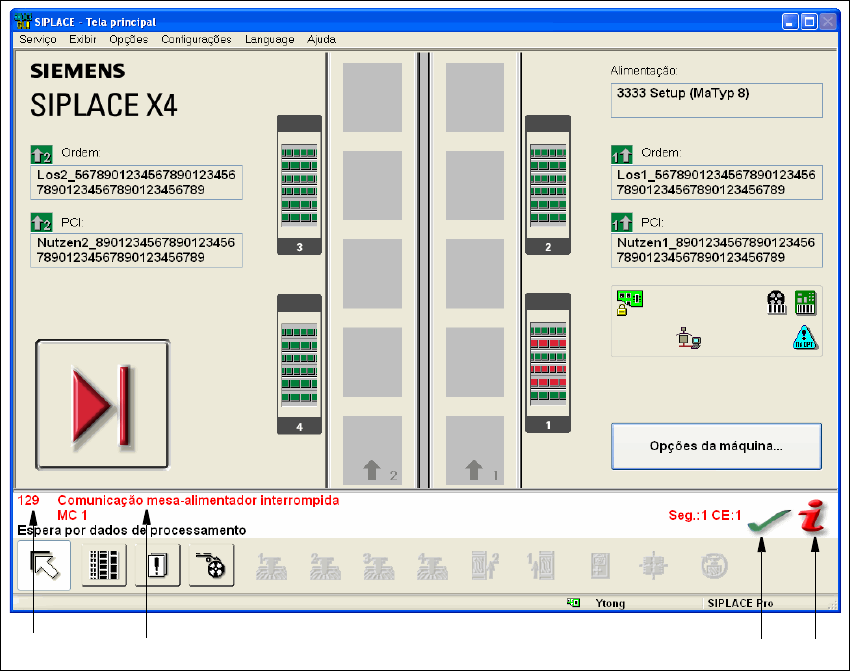Click the lane 2 Ordem arrow icon
This screenshot has height=671, width=850.
(x=42, y=154)
